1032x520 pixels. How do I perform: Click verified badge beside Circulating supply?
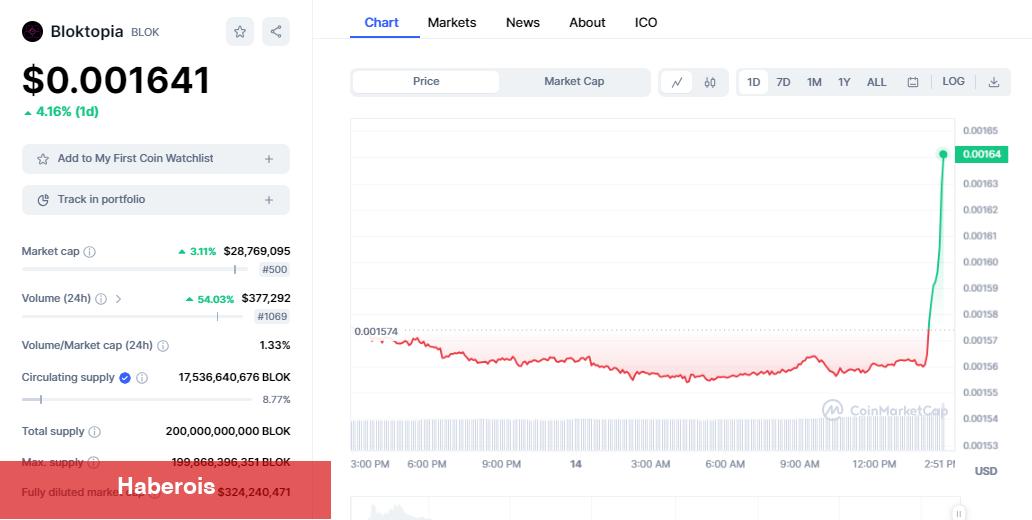(124, 378)
